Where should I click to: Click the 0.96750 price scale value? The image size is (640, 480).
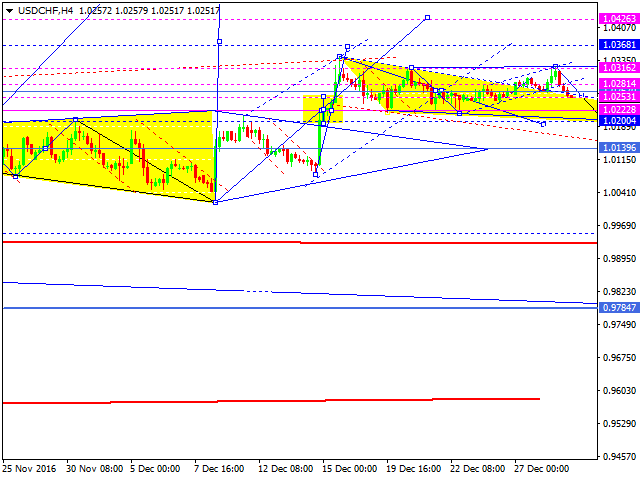point(620,358)
